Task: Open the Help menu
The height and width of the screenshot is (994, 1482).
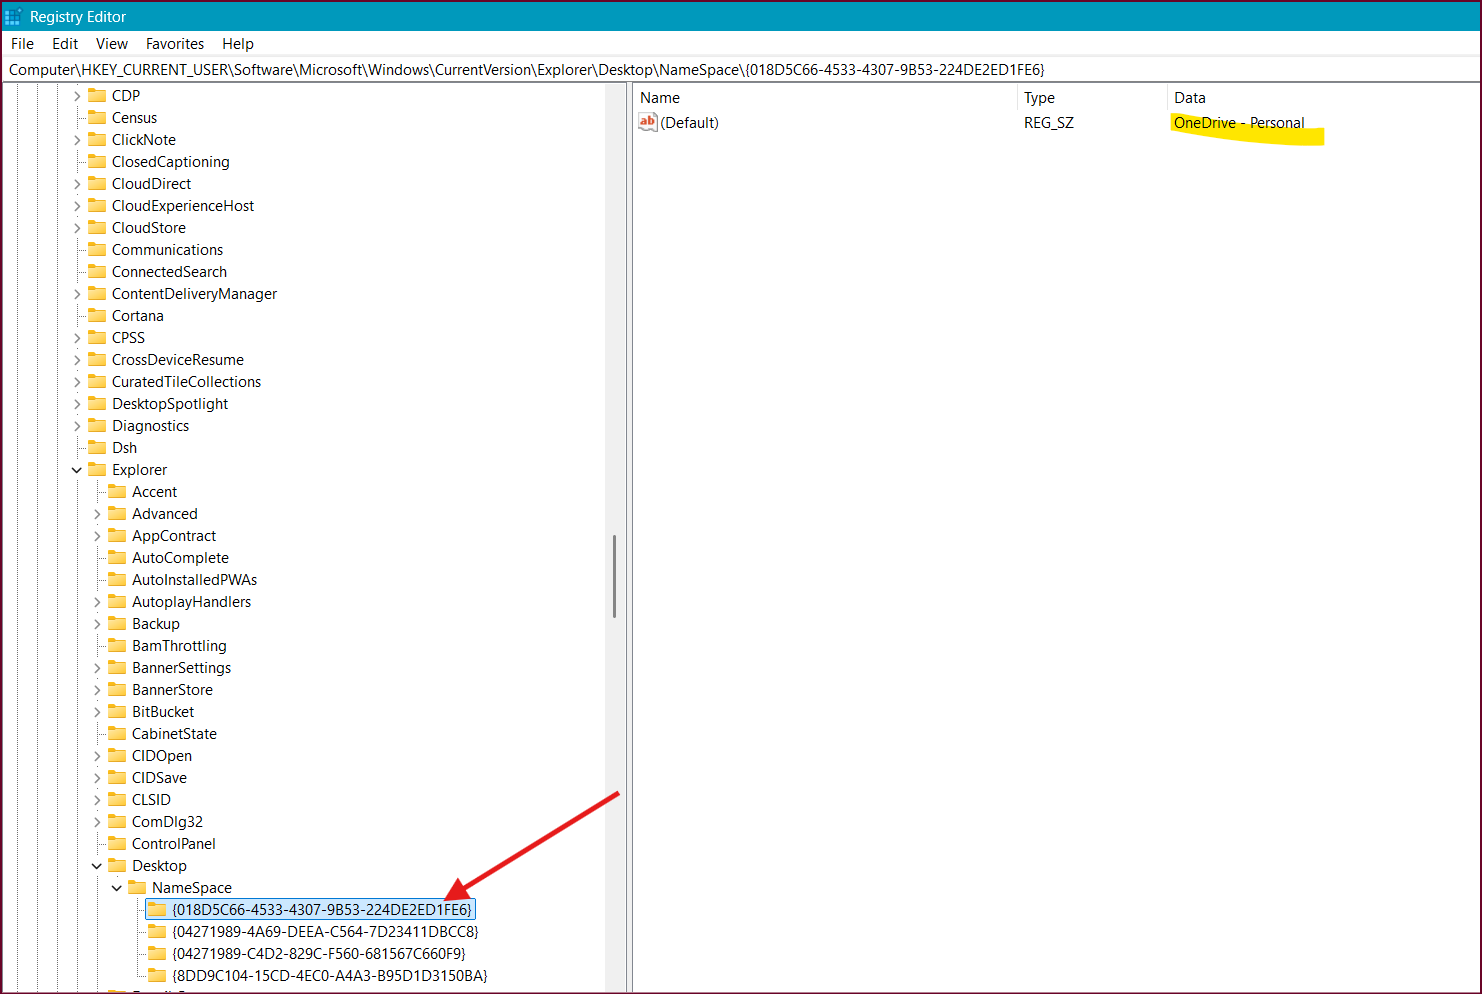Action: tap(238, 44)
